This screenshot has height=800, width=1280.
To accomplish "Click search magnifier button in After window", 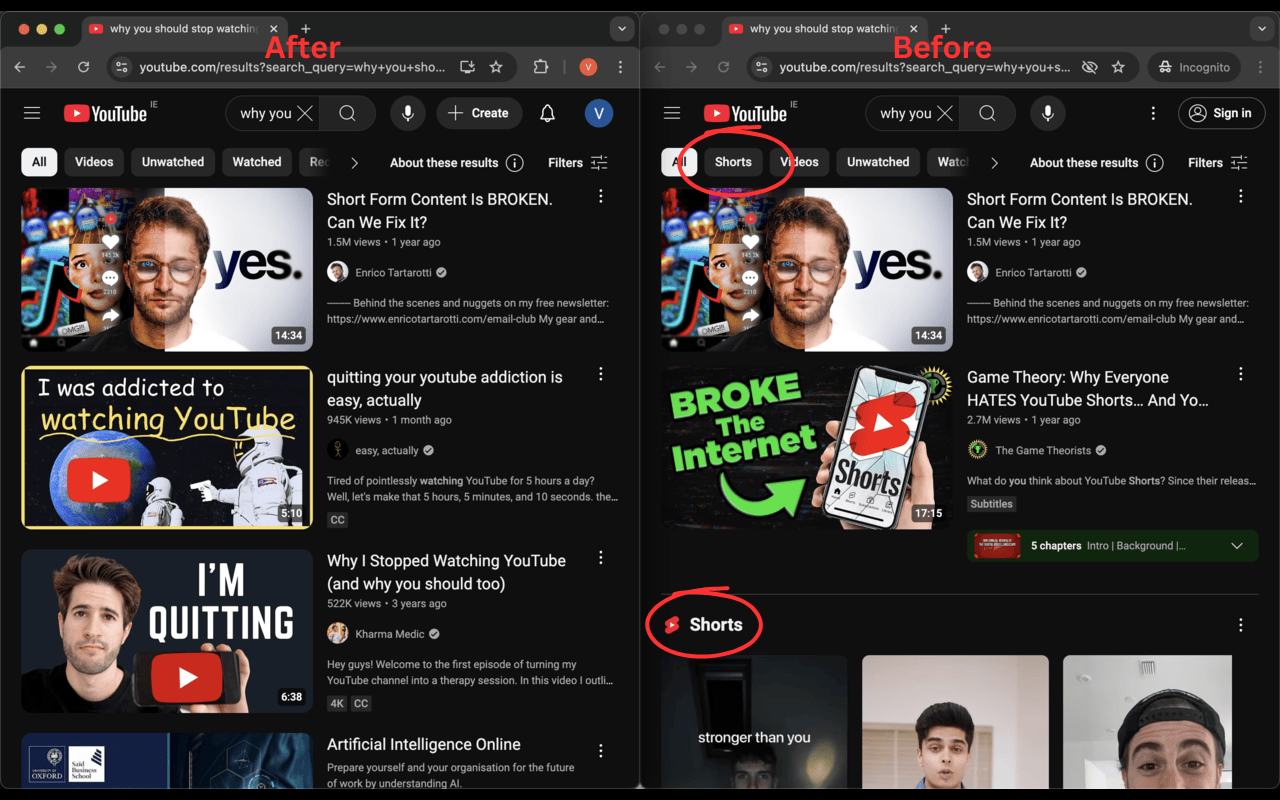I will 347,113.
